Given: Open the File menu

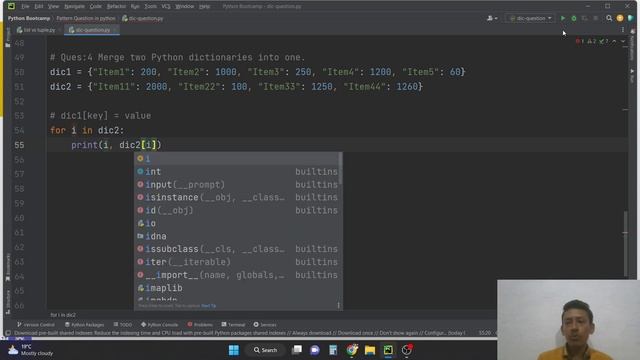Looking at the screenshot, I should 25,6.
